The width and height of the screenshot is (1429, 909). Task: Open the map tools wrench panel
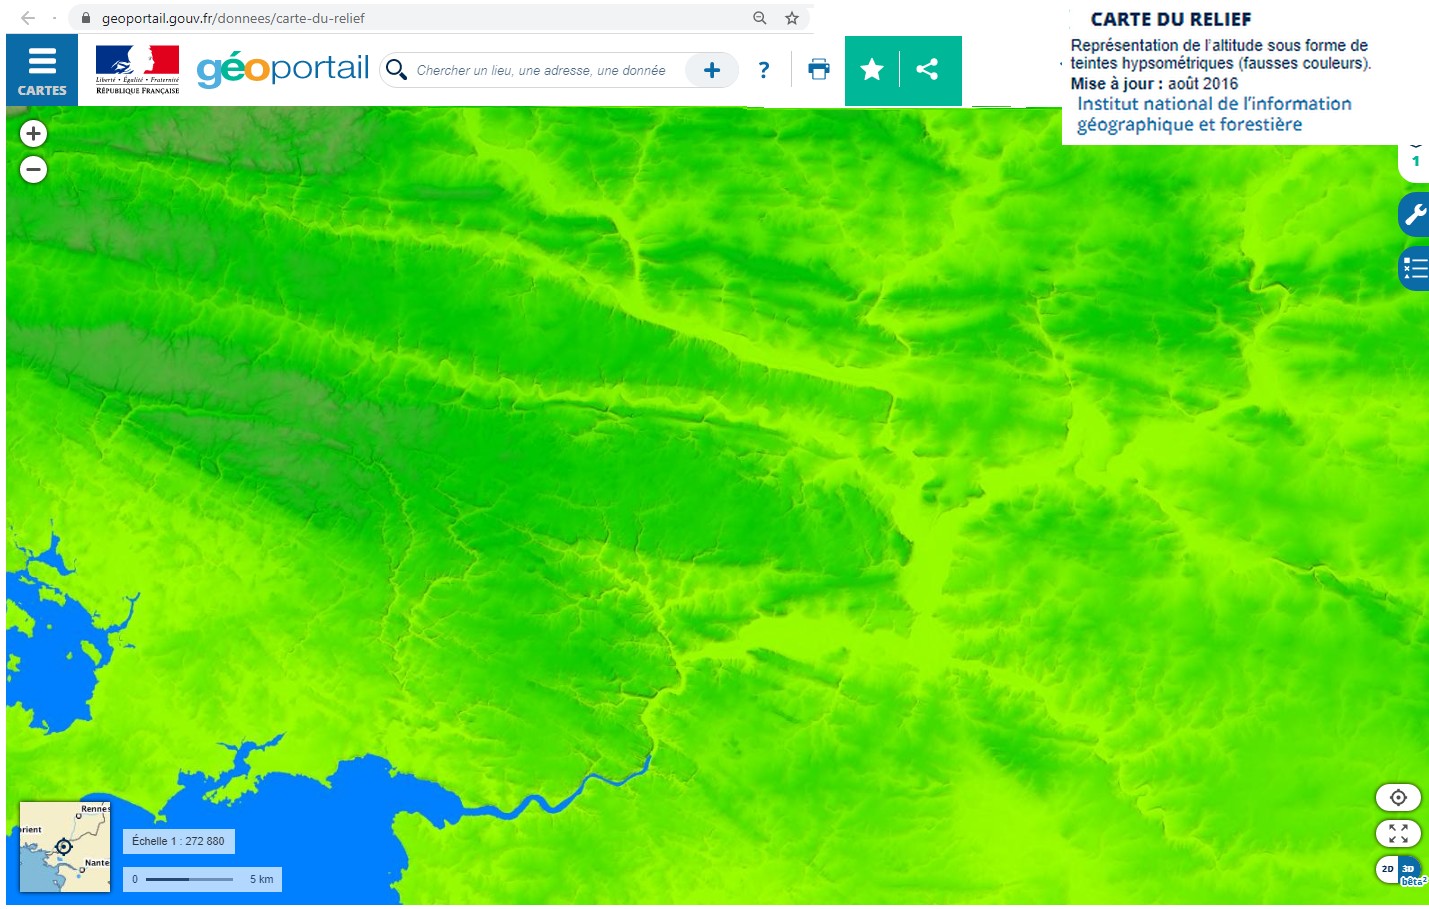point(1414,214)
